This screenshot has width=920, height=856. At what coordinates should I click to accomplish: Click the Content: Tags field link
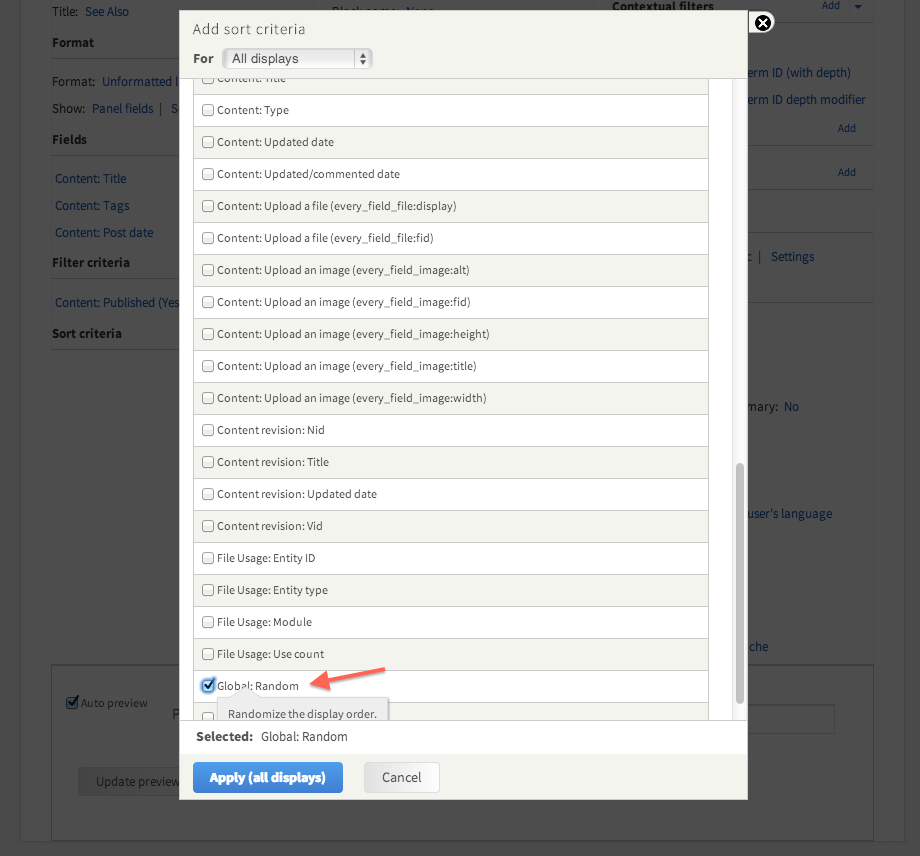pos(92,205)
